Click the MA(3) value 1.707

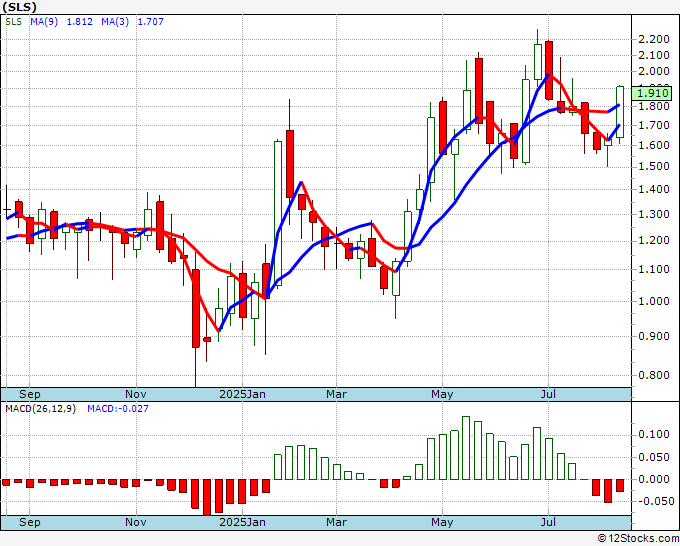pyautogui.click(x=150, y=22)
